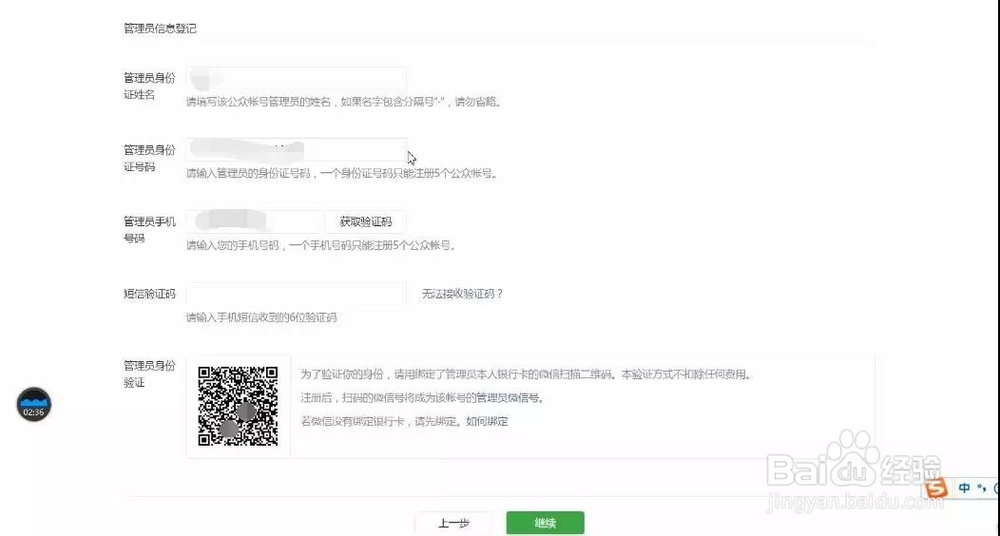Click the 上一步 button
Image resolution: width=1000 pixels, height=536 pixels.
[x=453, y=523]
